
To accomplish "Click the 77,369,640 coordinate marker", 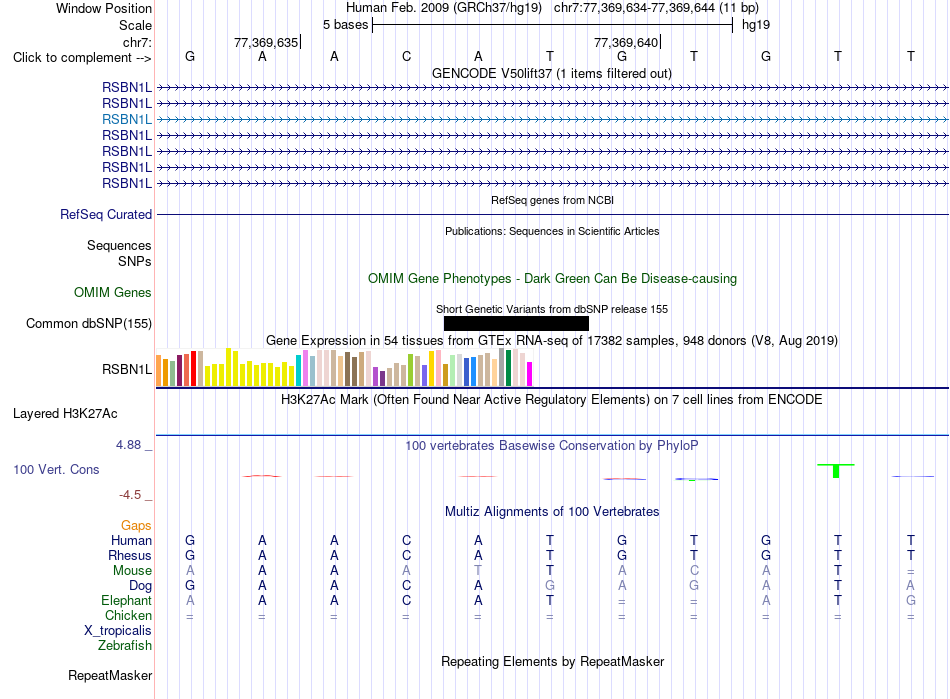I will [x=626, y=42].
